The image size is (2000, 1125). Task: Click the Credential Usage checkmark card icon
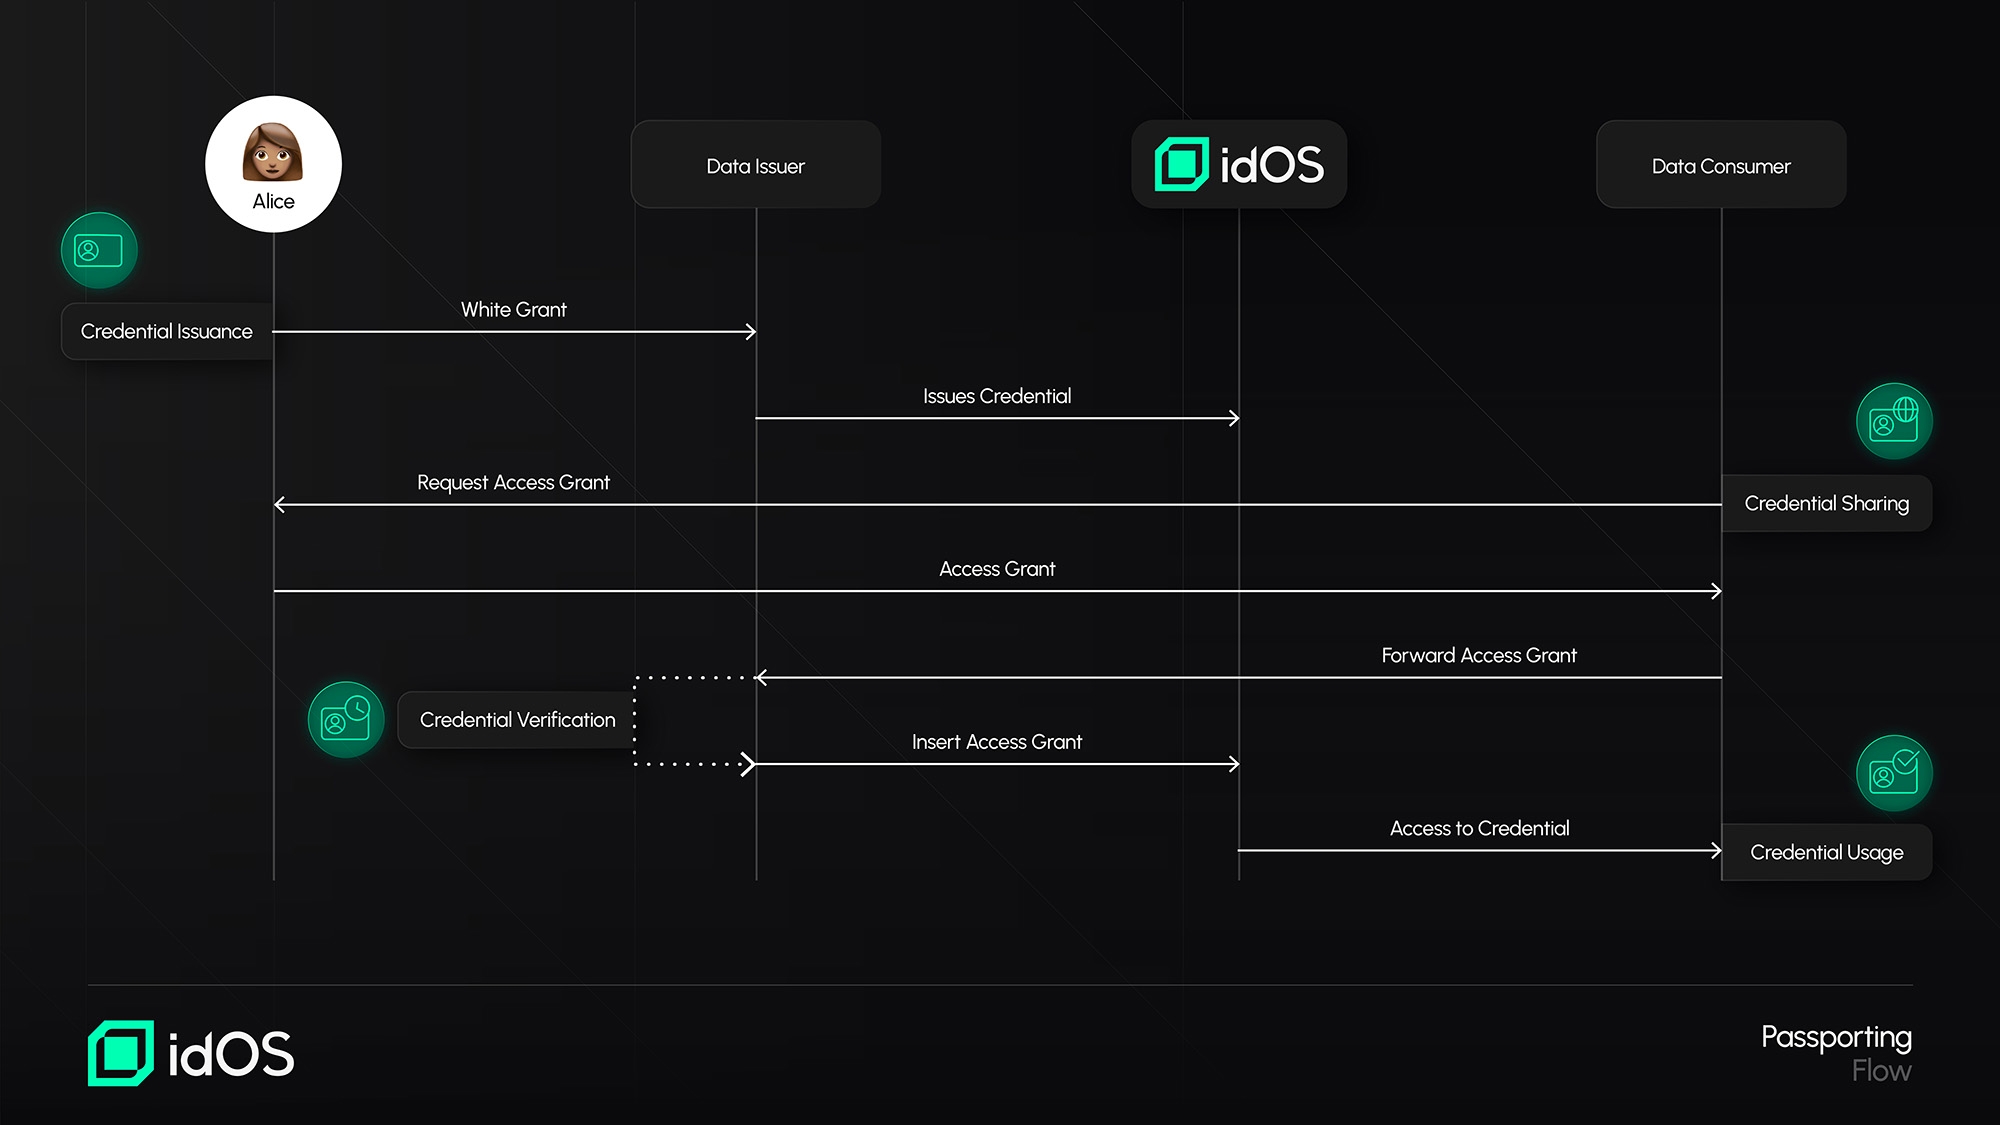point(1894,773)
